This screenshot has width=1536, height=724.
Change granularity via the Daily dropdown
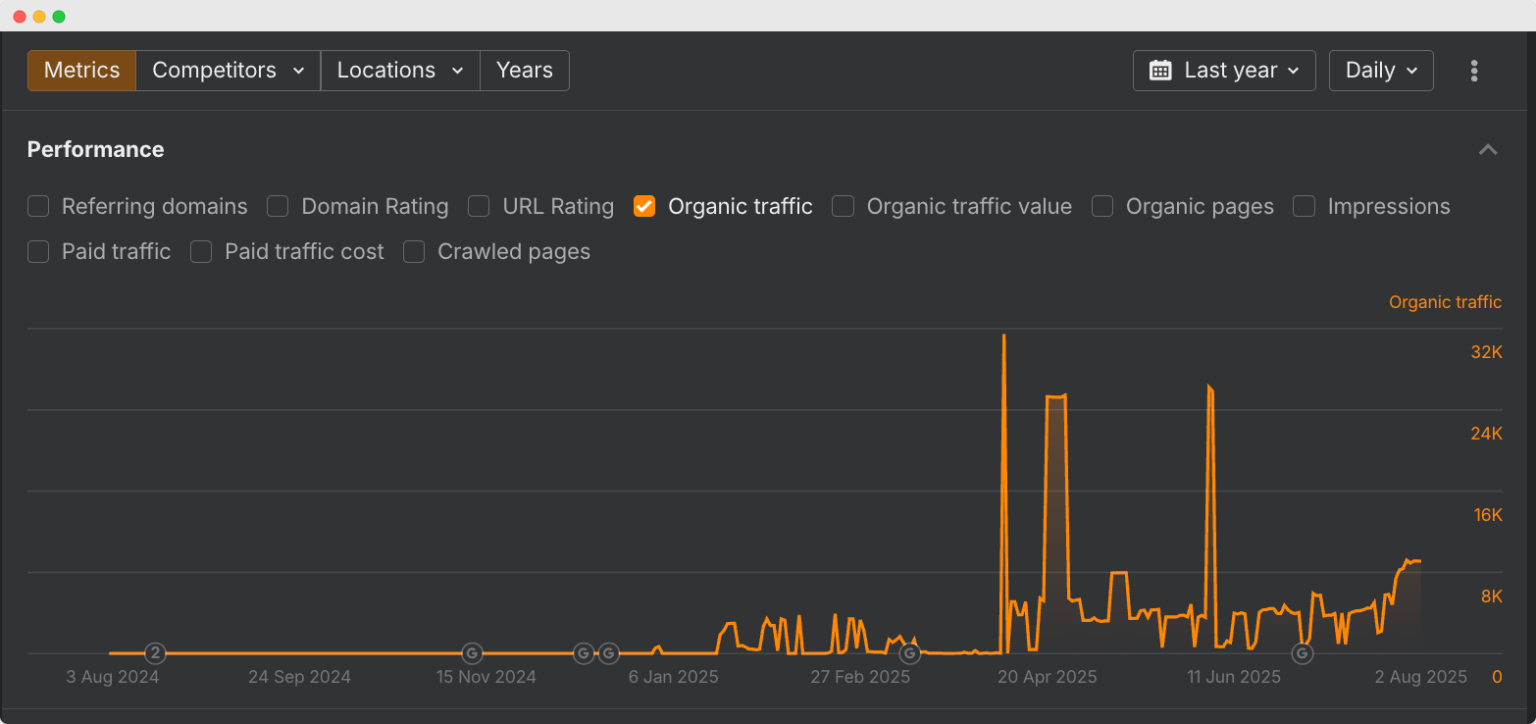point(1381,70)
